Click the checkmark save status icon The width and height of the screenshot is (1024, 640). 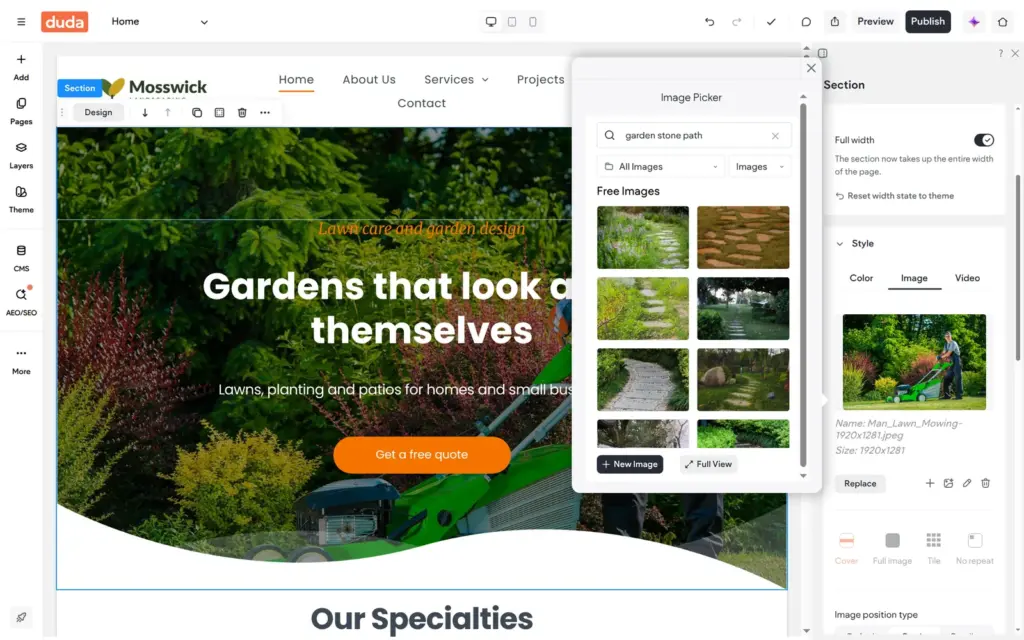pos(771,22)
